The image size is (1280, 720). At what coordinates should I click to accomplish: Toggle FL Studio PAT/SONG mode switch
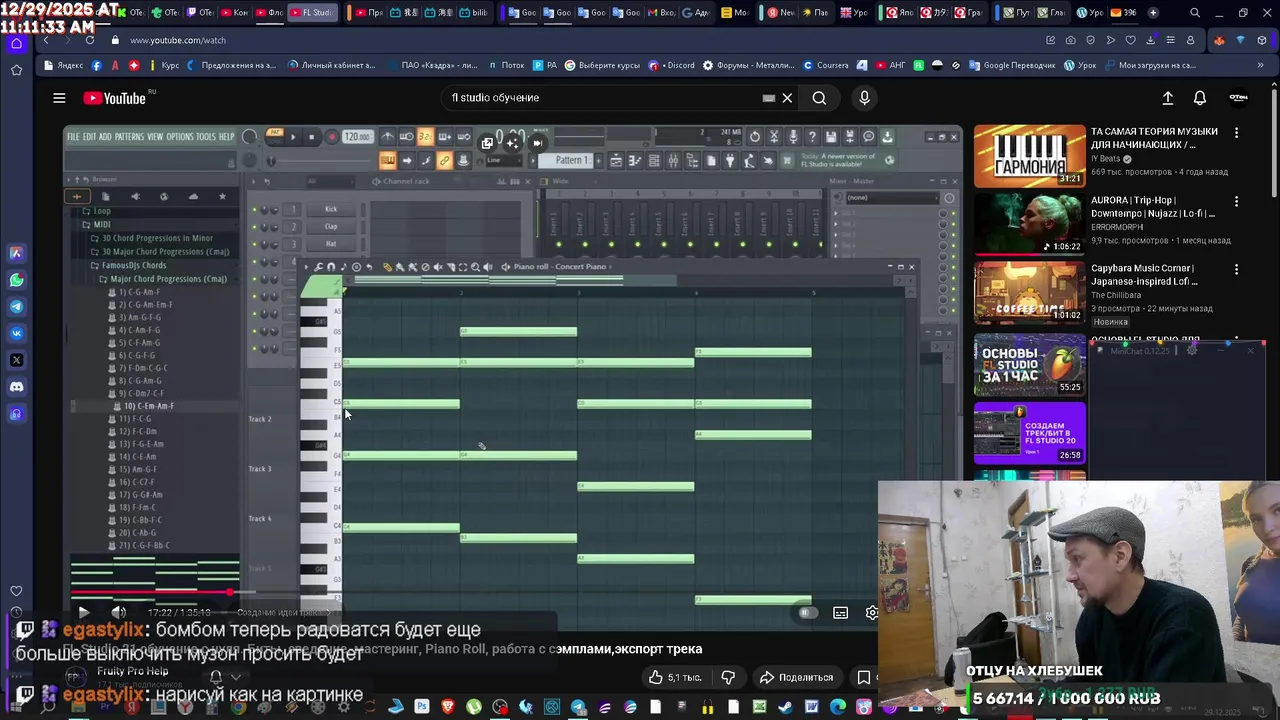275,137
